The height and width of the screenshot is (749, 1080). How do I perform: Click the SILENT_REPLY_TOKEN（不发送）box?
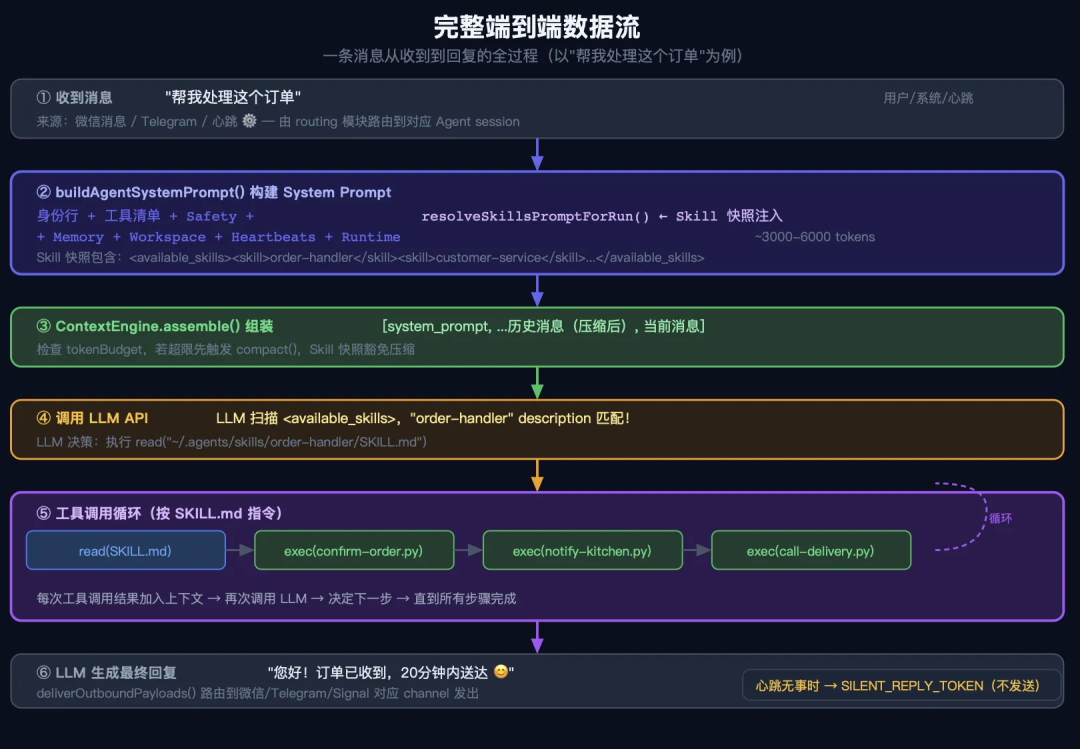pos(901,686)
